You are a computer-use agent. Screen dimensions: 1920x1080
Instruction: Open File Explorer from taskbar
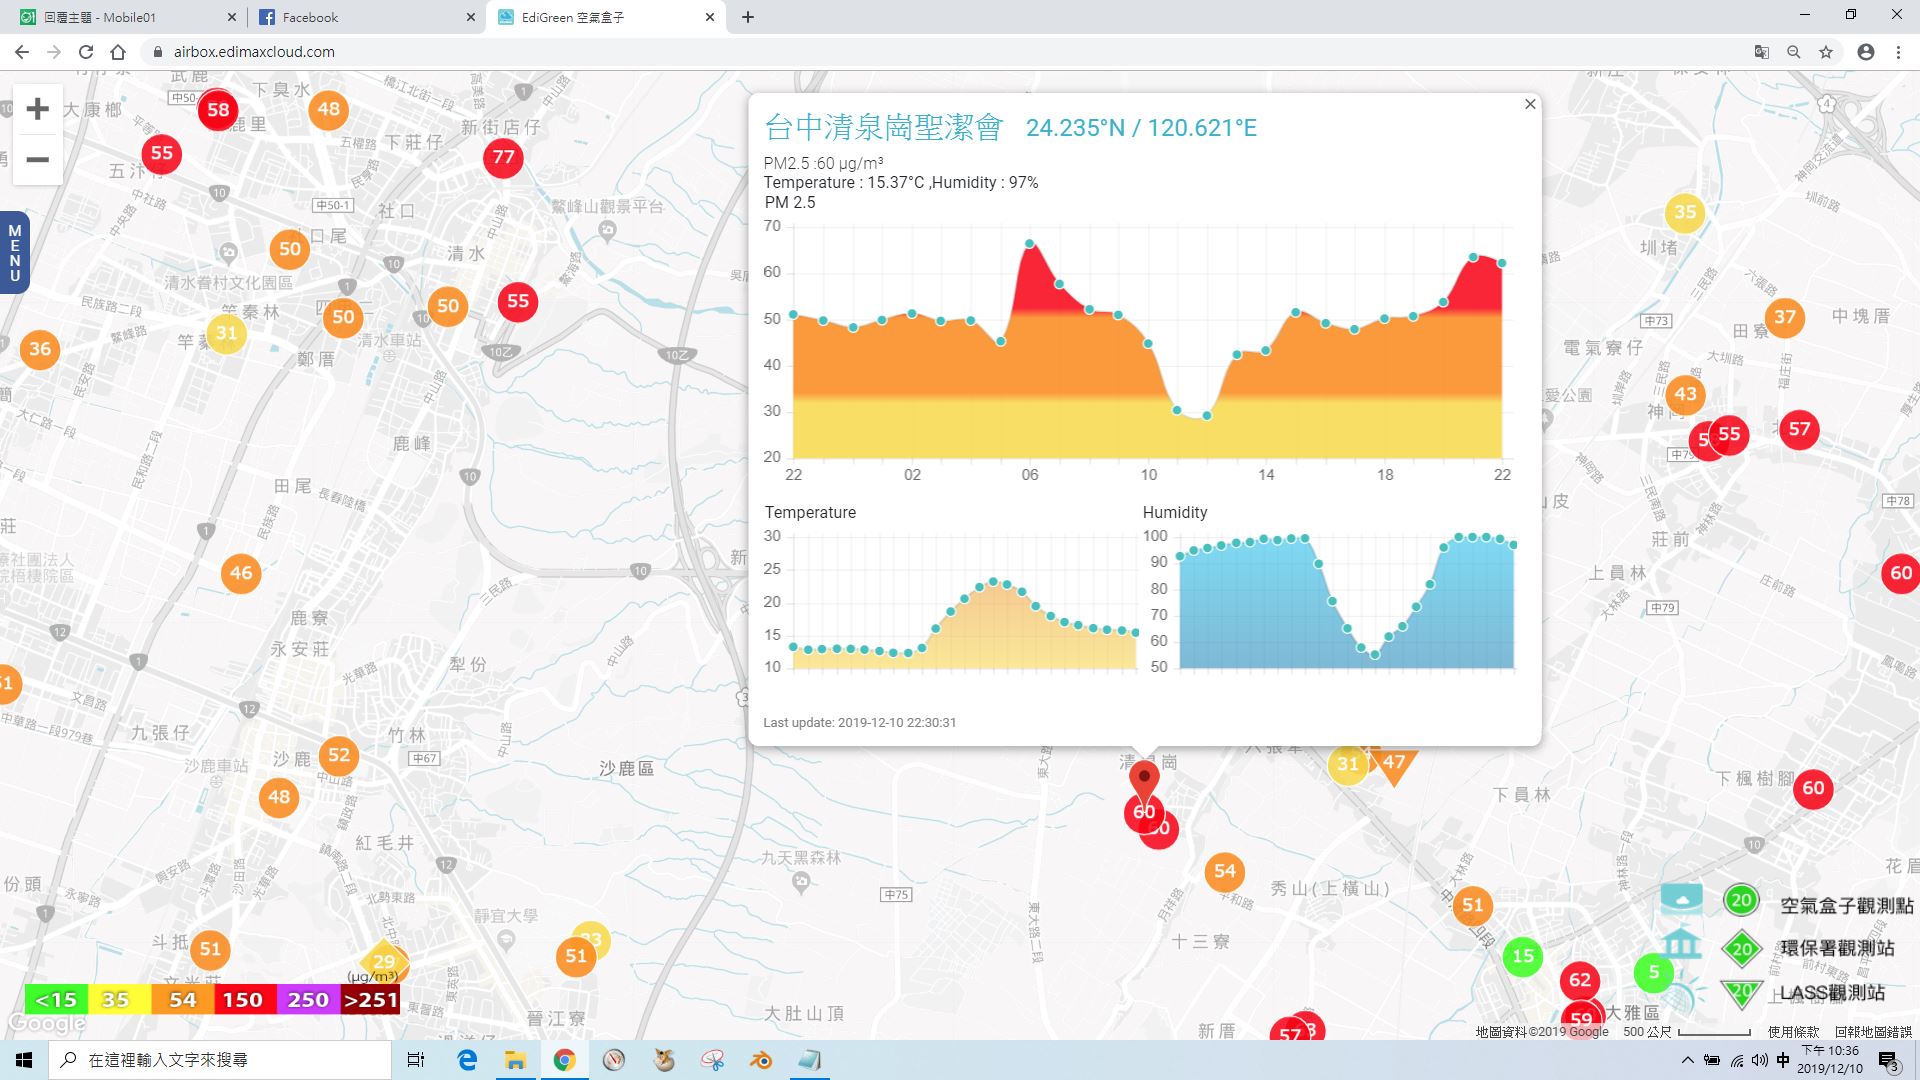[515, 1060]
